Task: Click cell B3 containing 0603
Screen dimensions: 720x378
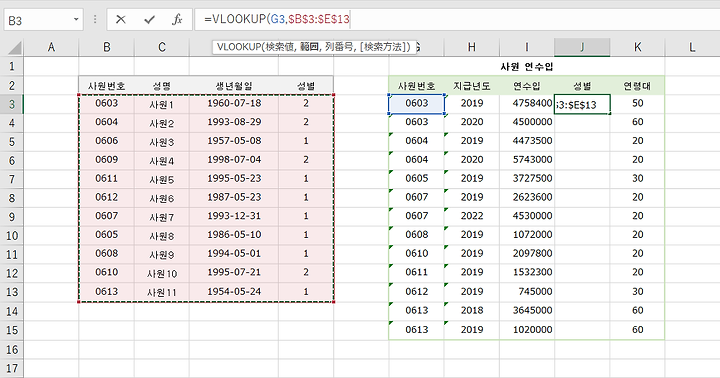Action: pyautogui.click(x=107, y=104)
